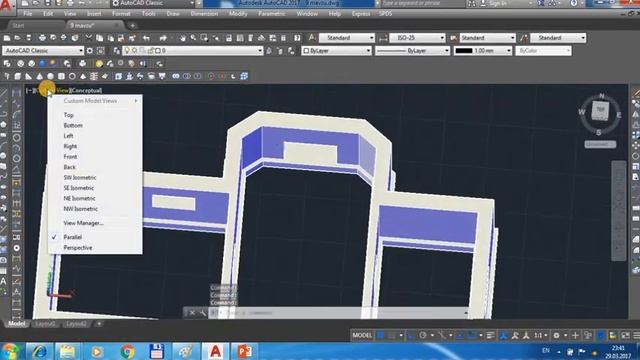Select the Pyramid solid tool
This screenshot has height=360, width=640.
[x=83, y=76]
